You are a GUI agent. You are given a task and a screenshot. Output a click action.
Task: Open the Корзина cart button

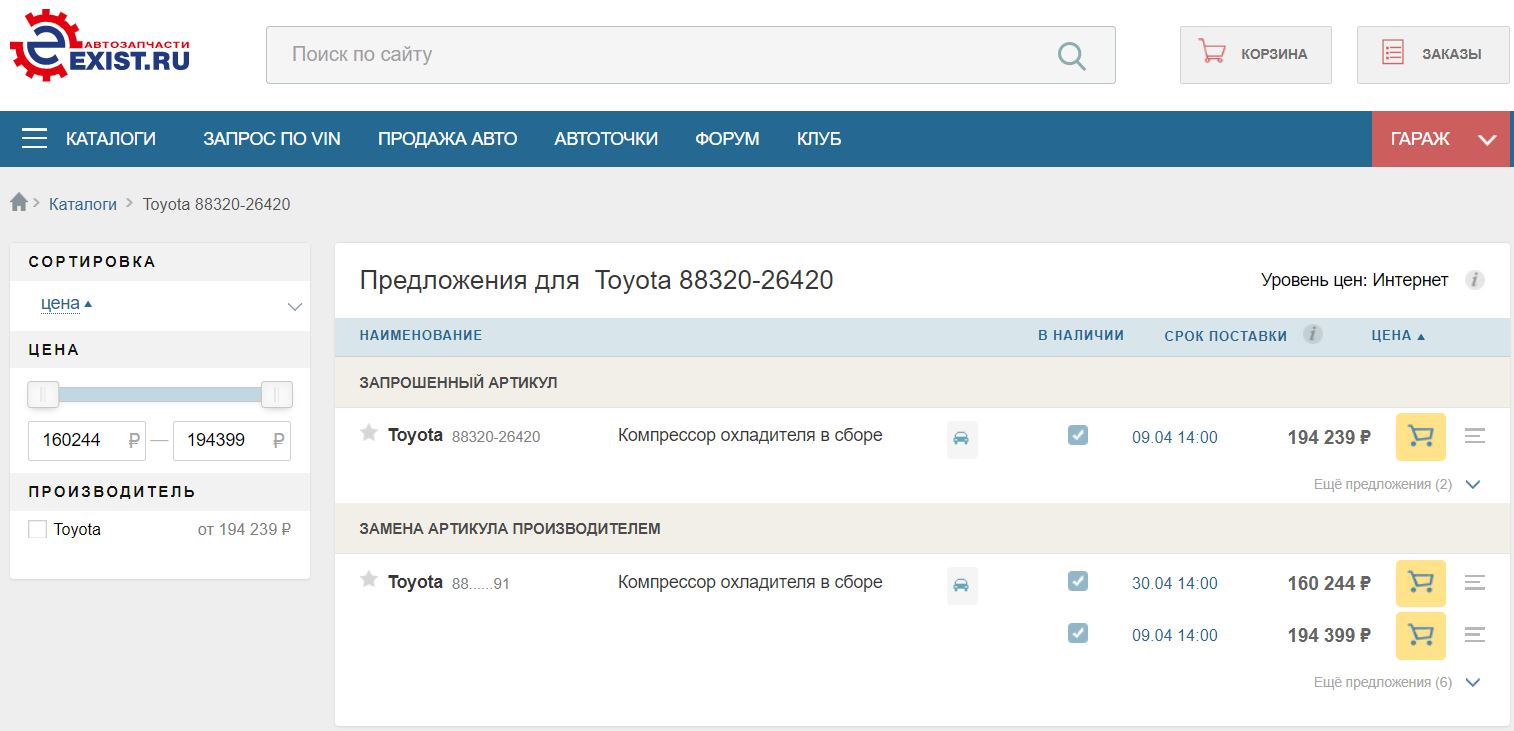tap(1255, 55)
